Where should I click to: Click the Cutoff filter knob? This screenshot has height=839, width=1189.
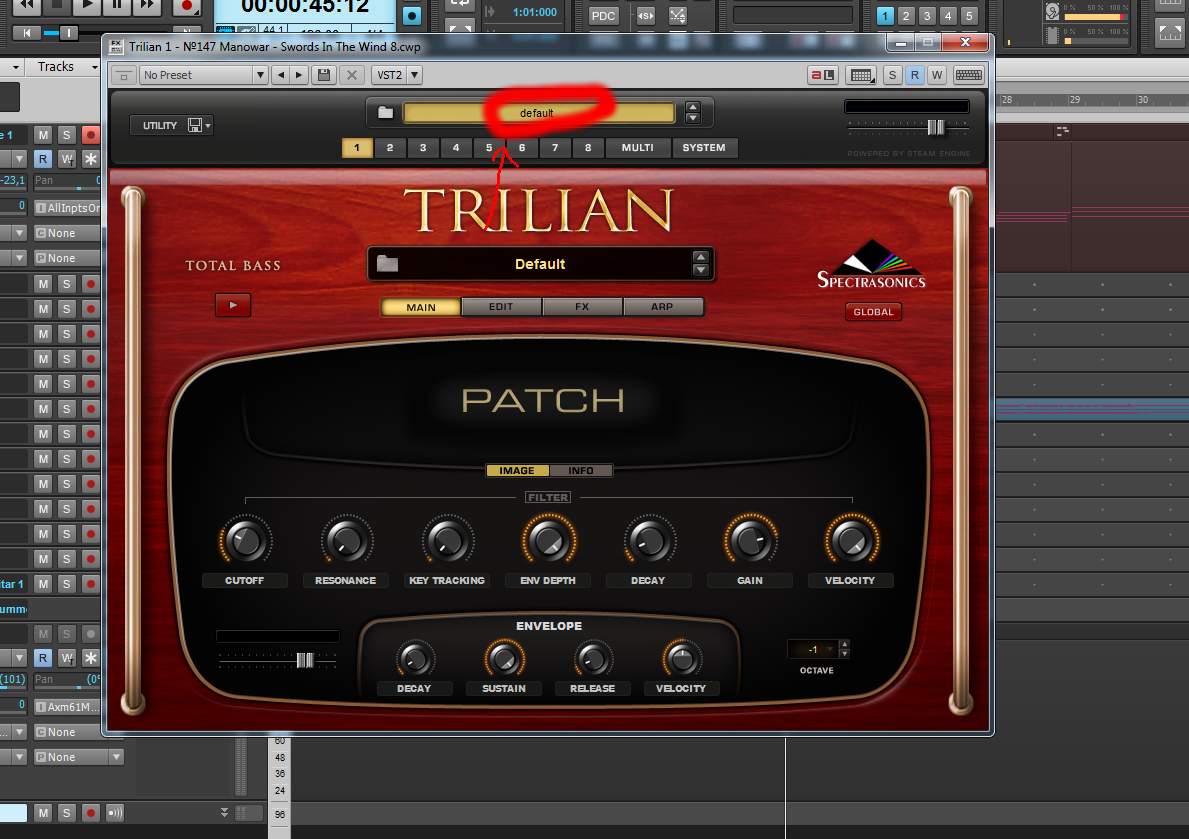pyautogui.click(x=244, y=541)
